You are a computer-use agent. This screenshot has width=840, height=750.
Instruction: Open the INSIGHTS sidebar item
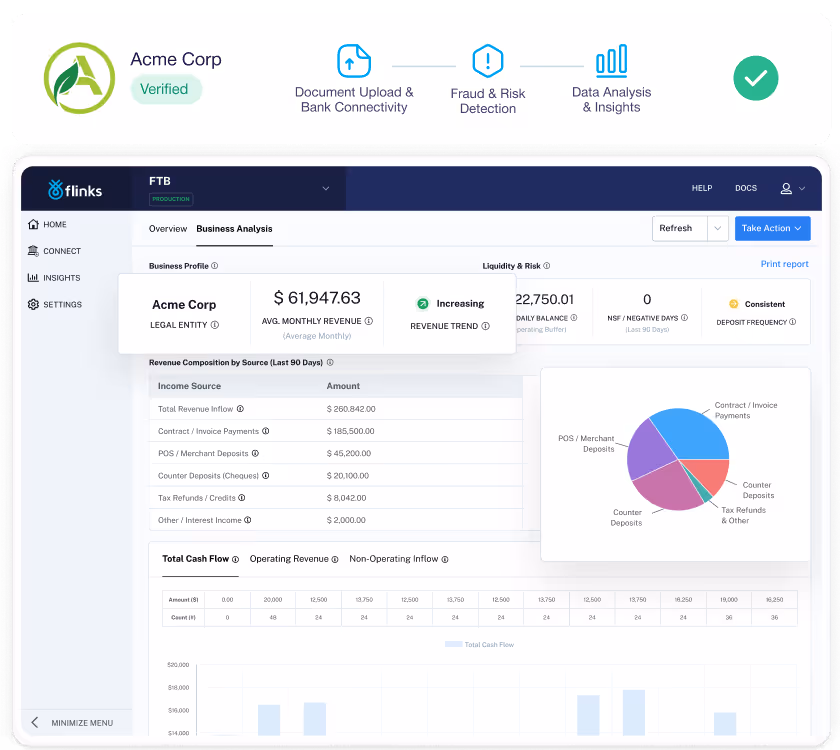54,278
